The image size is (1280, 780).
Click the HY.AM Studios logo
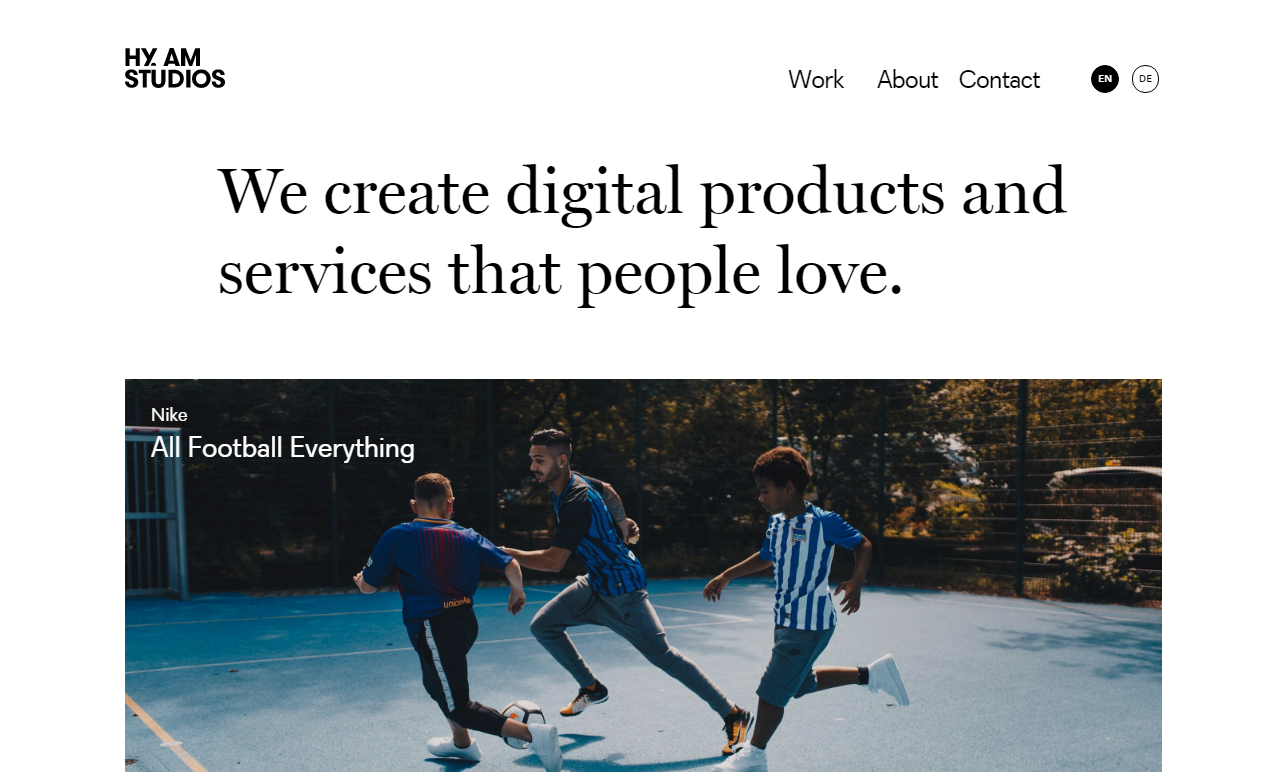[x=175, y=68]
